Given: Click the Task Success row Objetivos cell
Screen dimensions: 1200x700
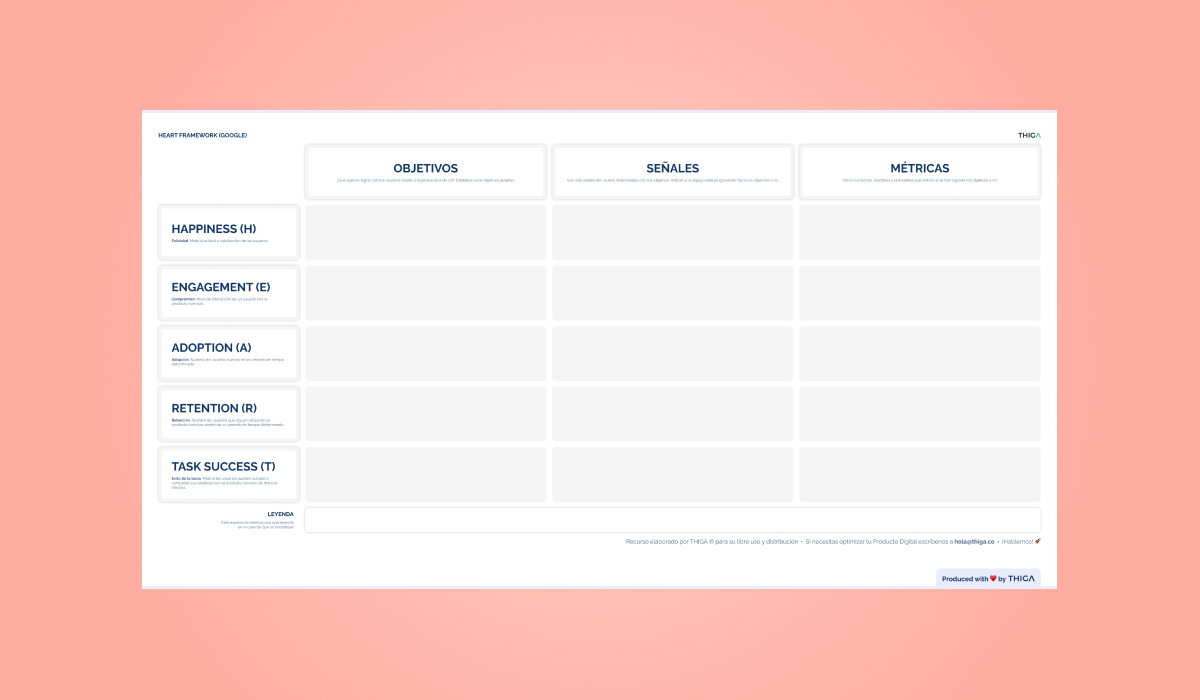Looking at the screenshot, I should pyautogui.click(x=426, y=474).
